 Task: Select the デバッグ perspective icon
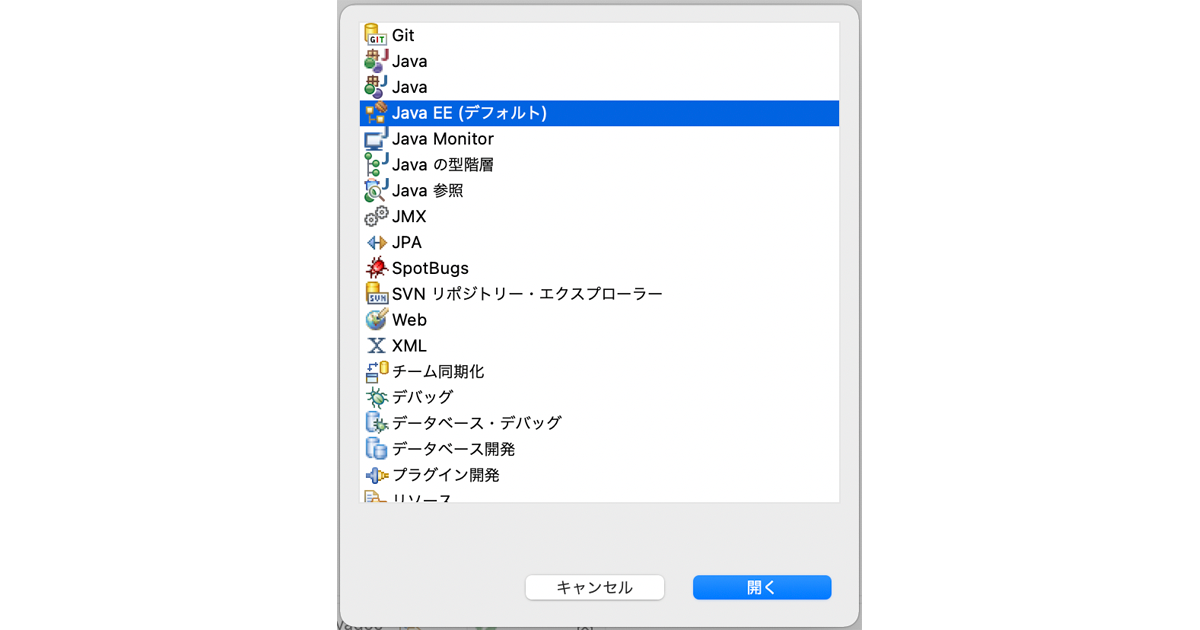[377, 397]
